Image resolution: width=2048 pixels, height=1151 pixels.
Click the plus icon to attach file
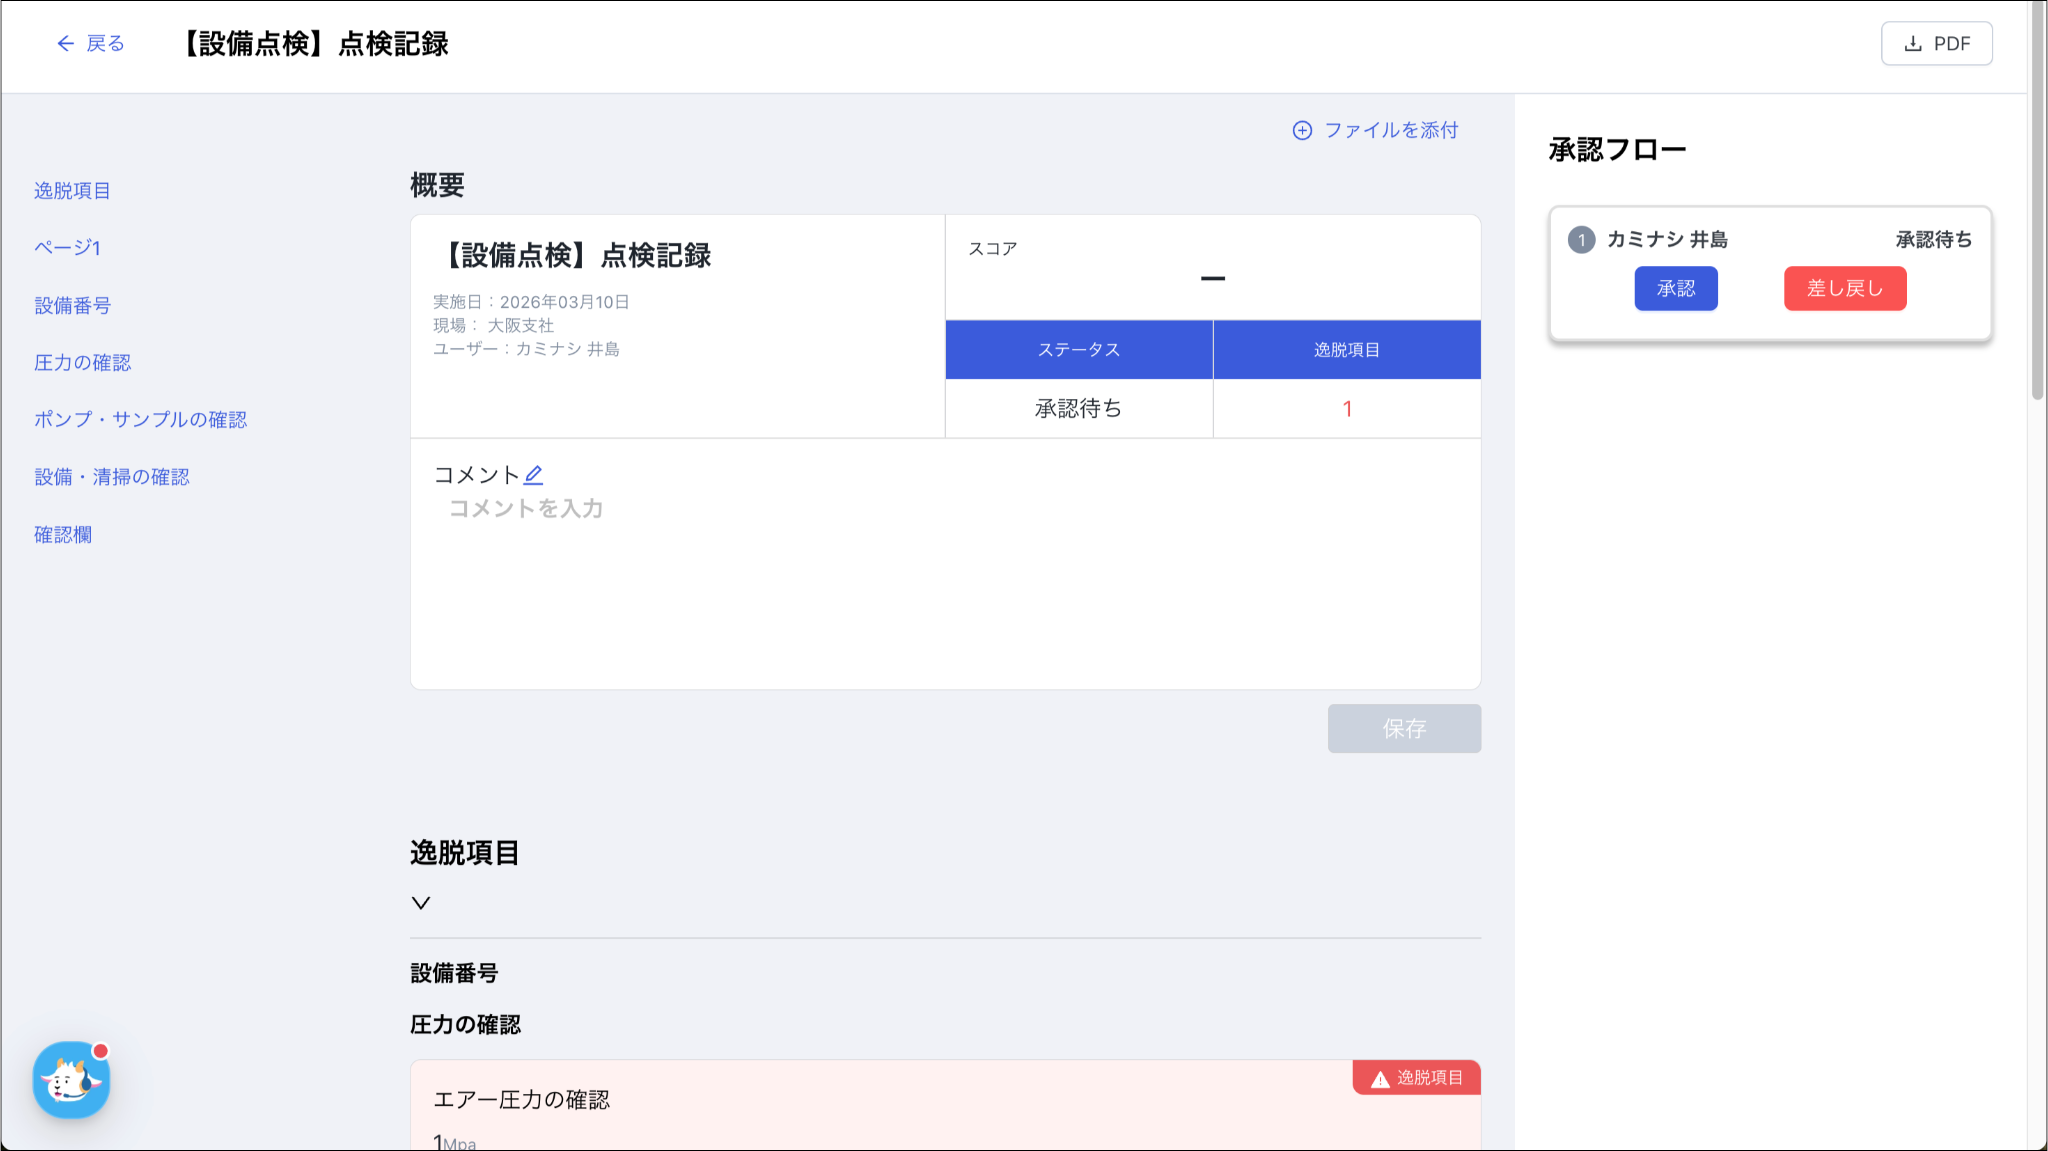[1302, 130]
